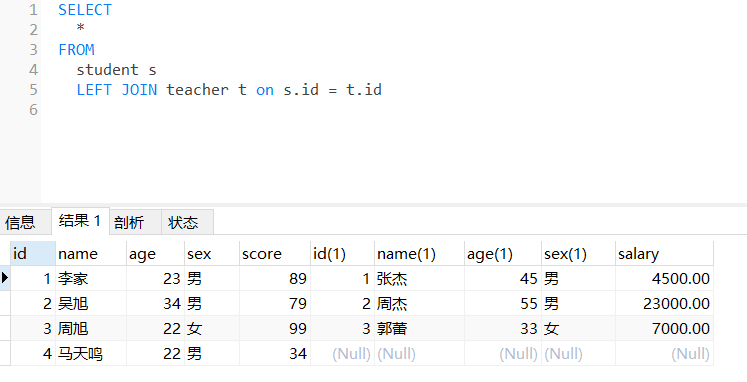Click the name(1) column header
Viewport: 747px width, 382px height.
tap(419, 253)
